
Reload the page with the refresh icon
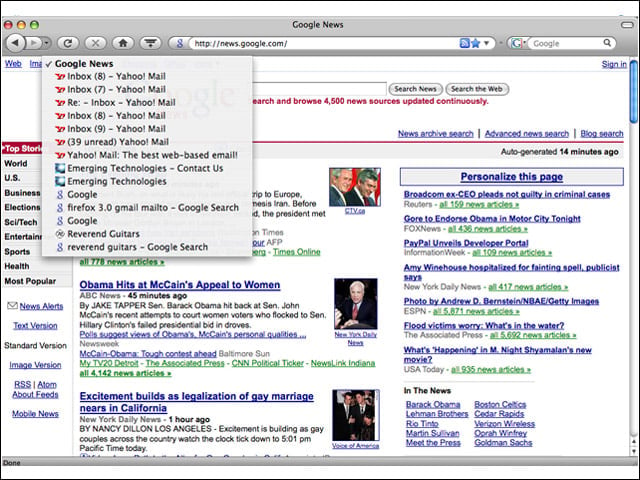(68, 42)
